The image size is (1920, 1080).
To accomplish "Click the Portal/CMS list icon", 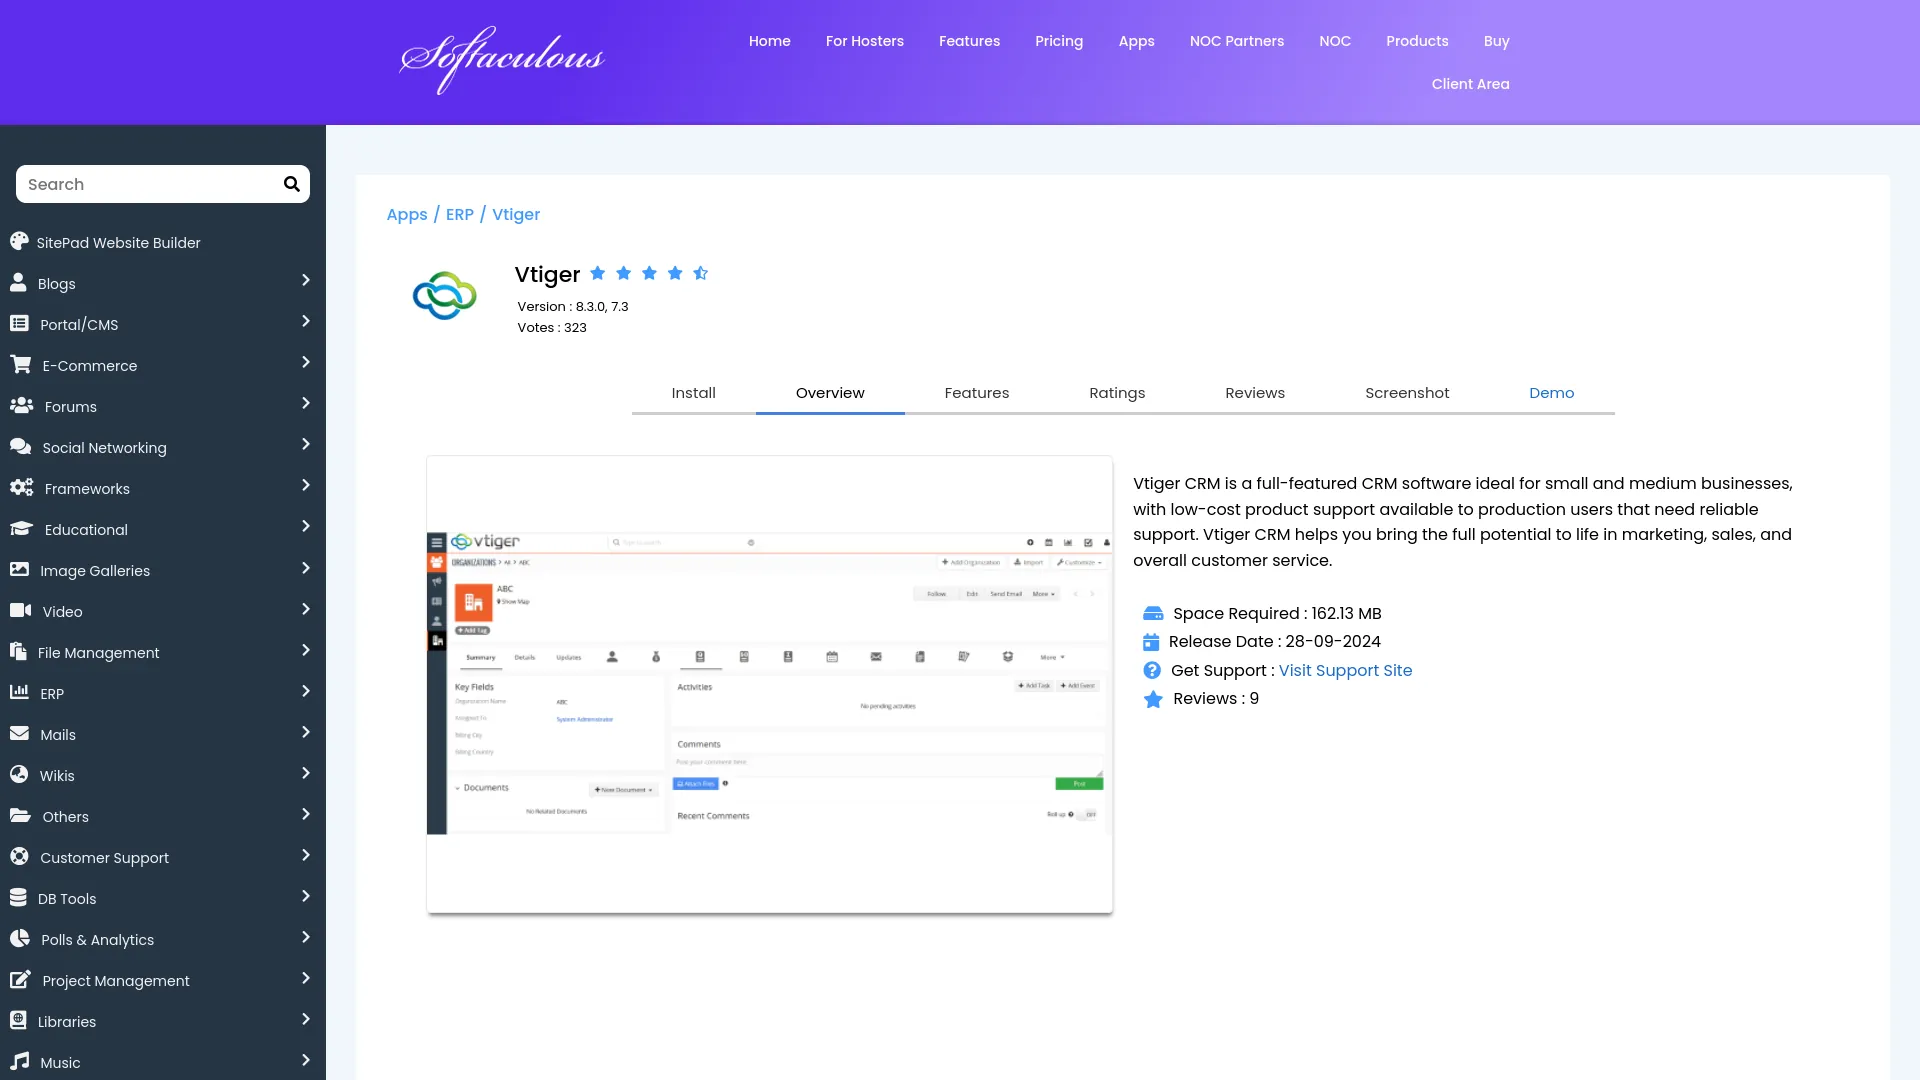I will [19, 323].
